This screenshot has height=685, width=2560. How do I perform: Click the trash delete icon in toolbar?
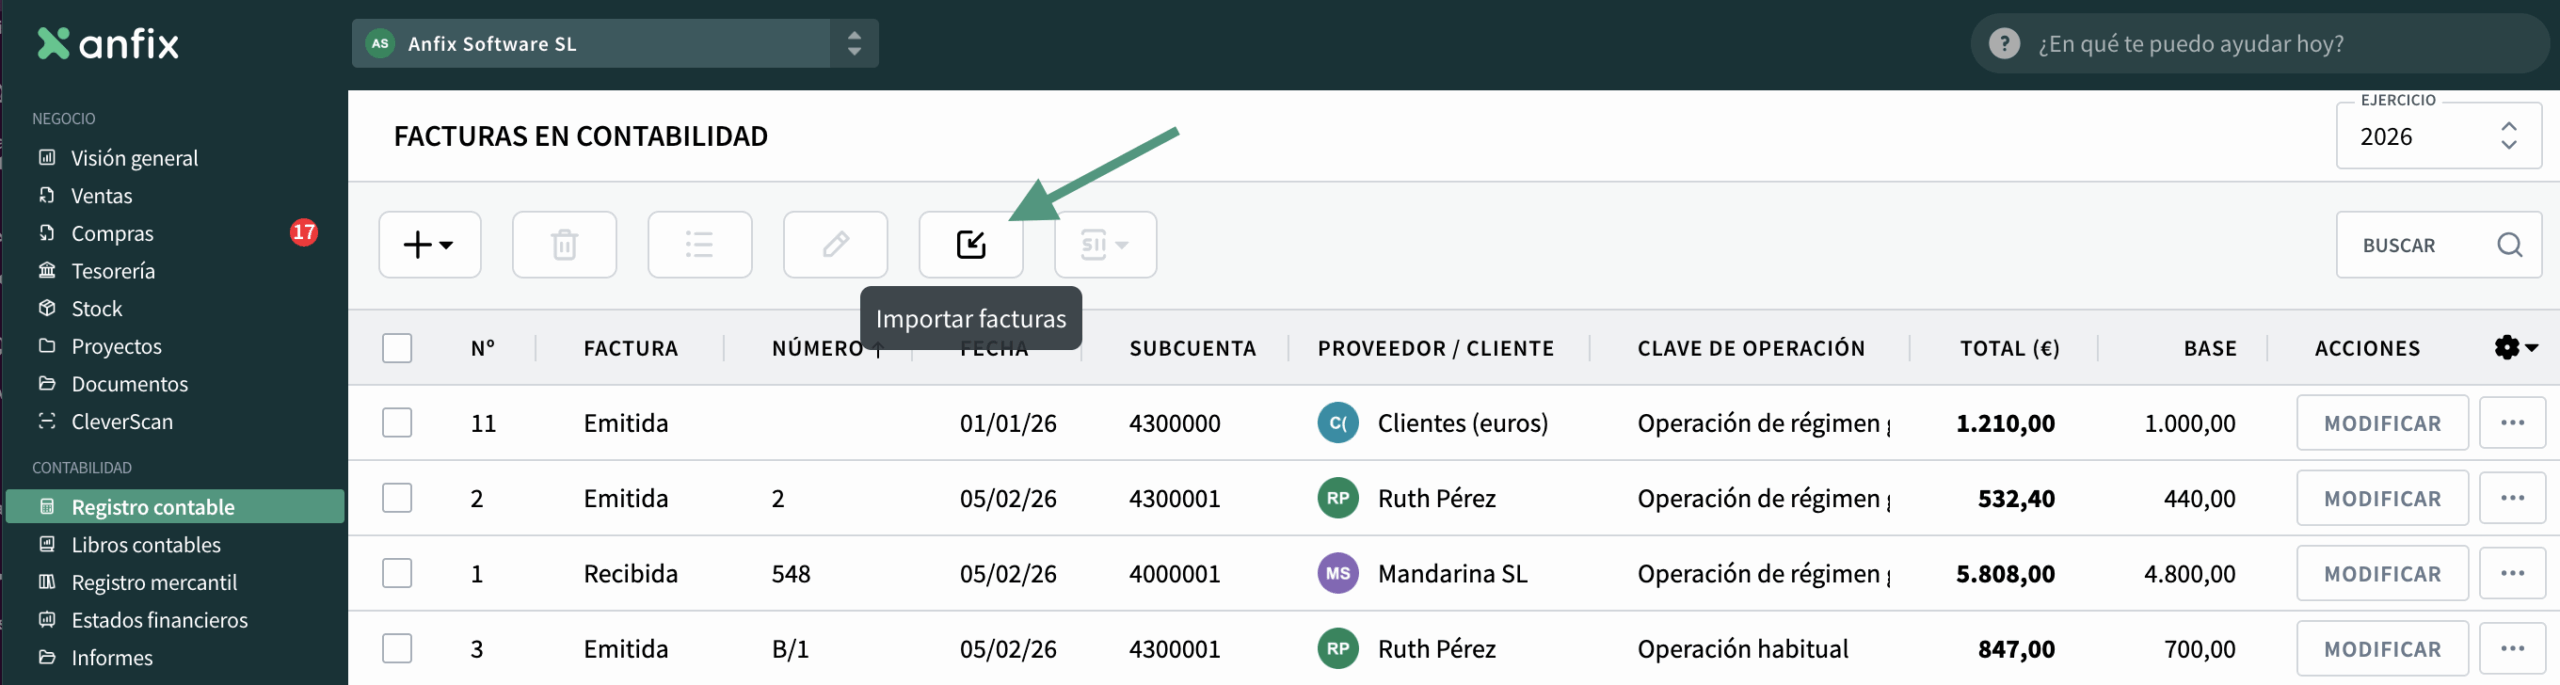tap(564, 244)
